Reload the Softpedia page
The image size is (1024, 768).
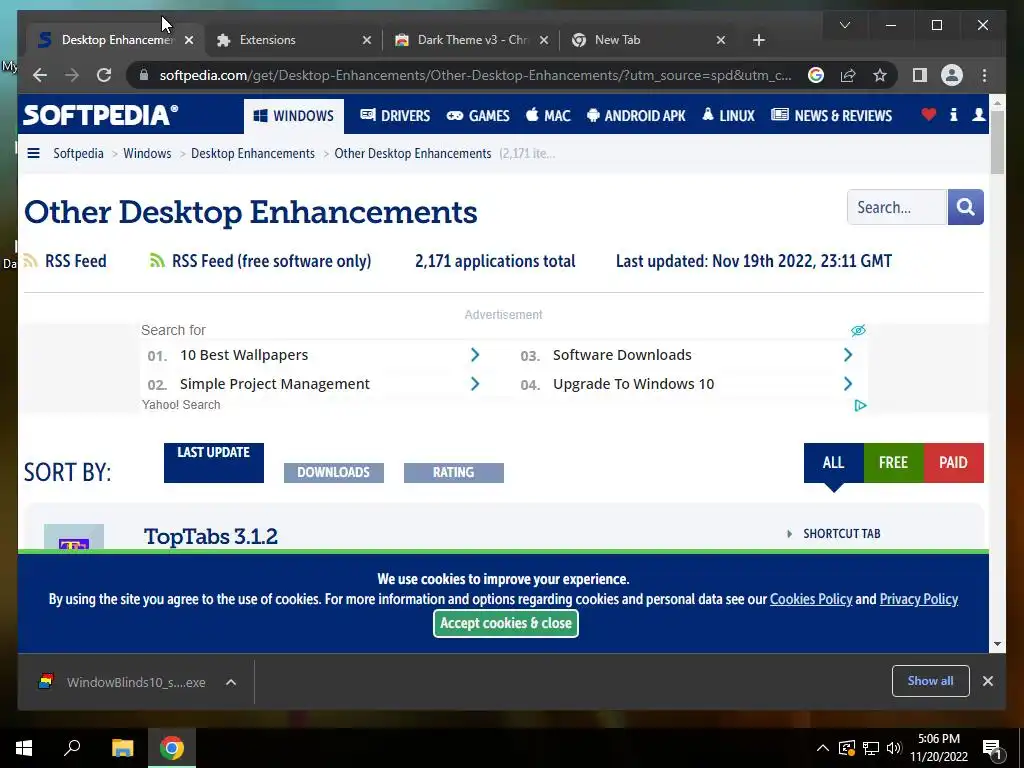point(104,75)
